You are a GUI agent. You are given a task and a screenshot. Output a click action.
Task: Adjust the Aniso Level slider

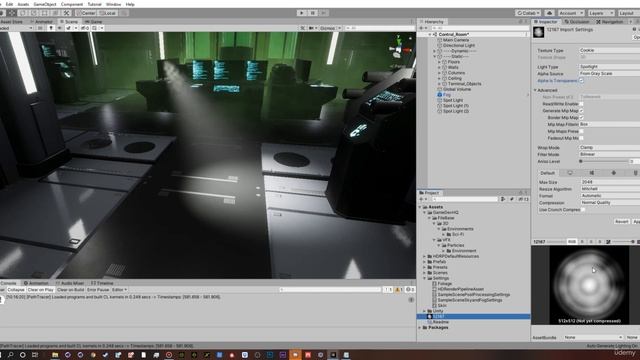tap(603, 161)
